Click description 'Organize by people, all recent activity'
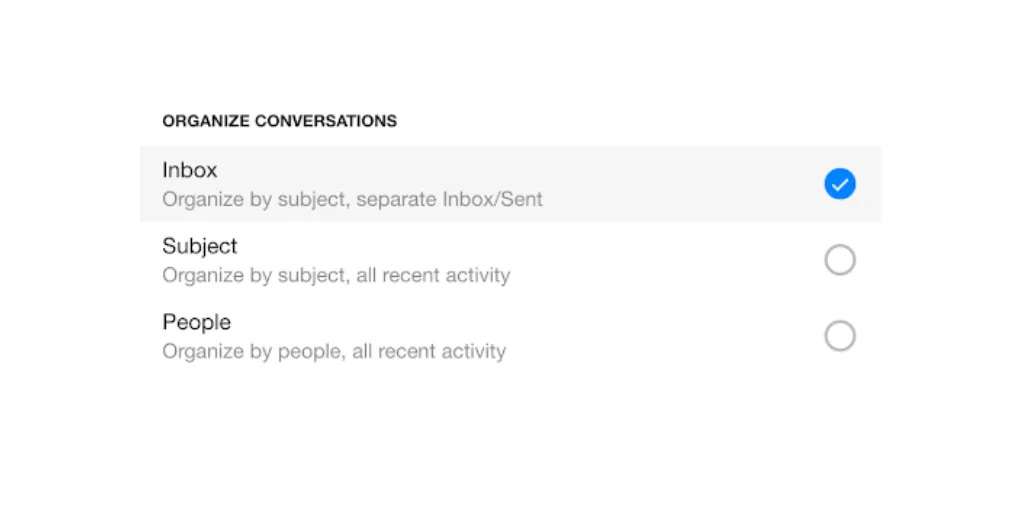1024x519 pixels. tap(334, 351)
